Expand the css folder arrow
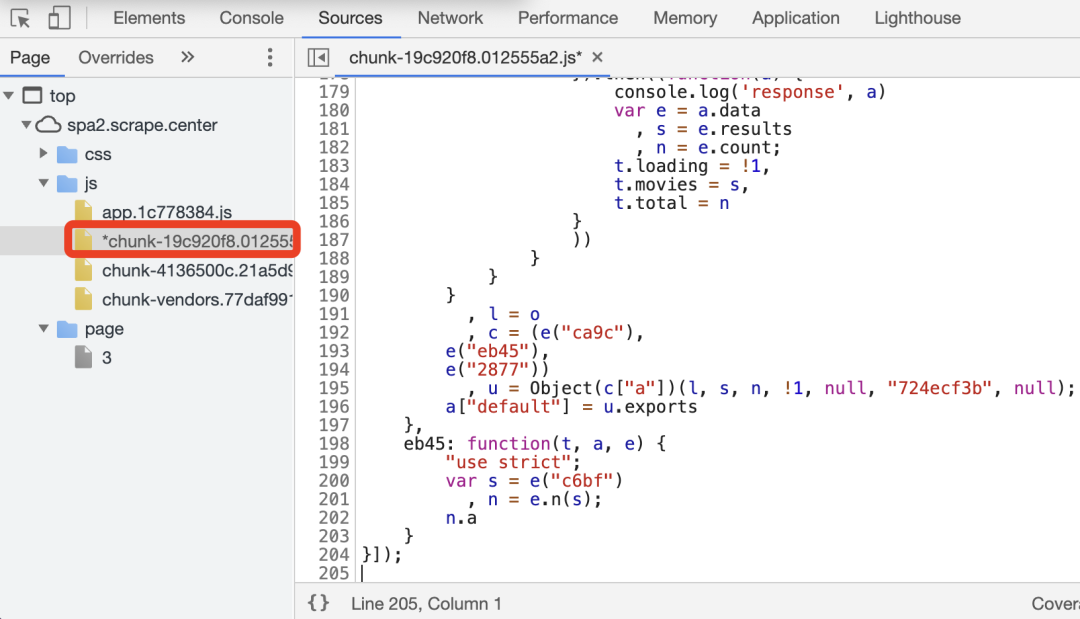The height and width of the screenshot is (619, 1080). (x=43, y=154)
